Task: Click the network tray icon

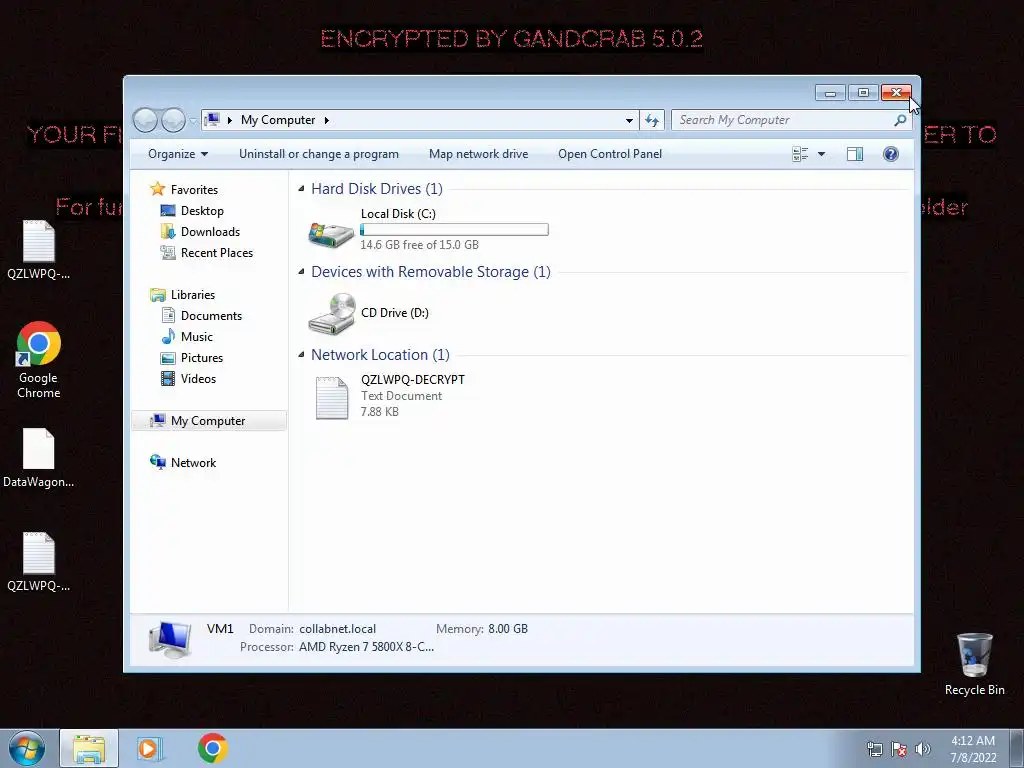Action: [874, 749]
